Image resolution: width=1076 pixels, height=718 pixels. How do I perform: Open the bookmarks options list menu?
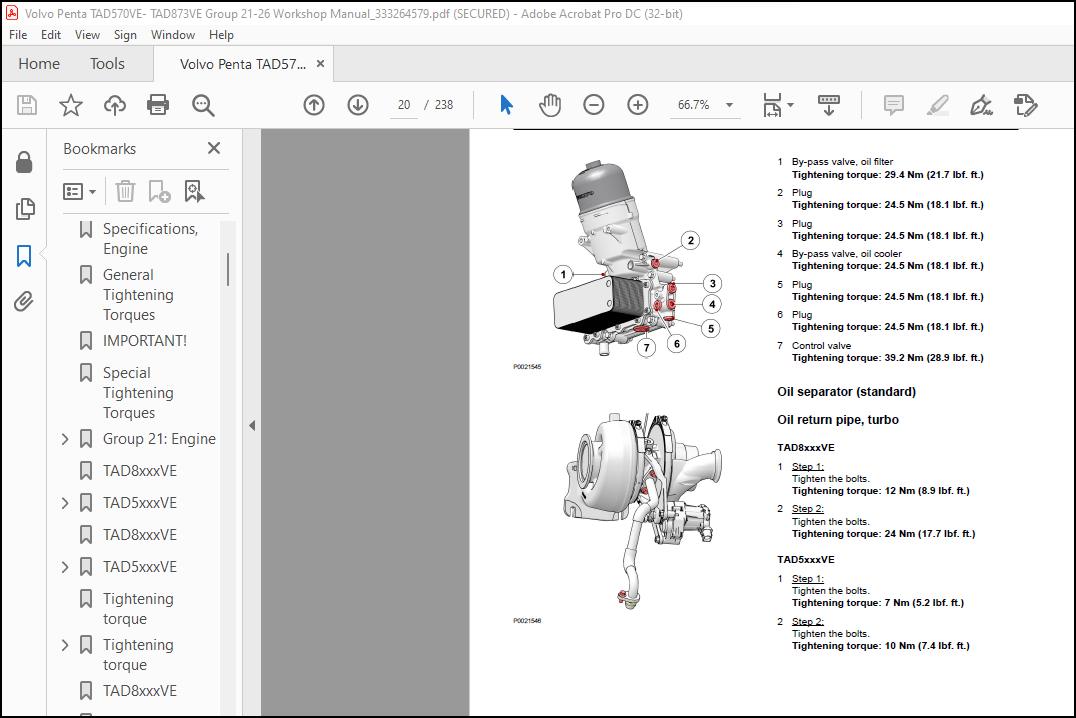tap(80, 192)
